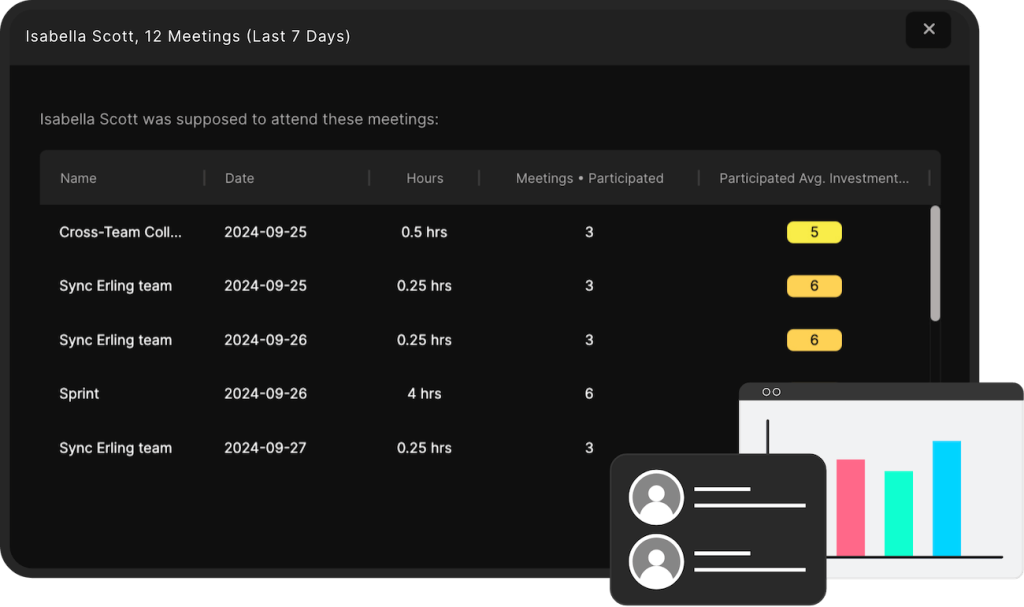
Task: Click the bottom contact card avatar icon
Action: (x=656, y=561)
